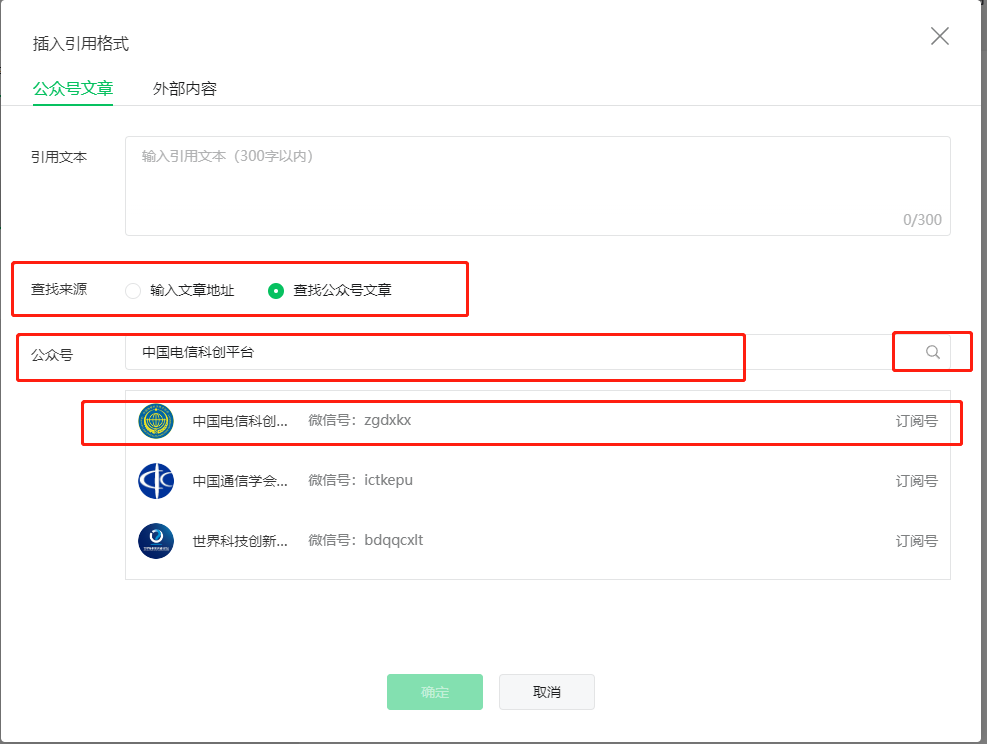
Task: Open the 中国电信科创 account avatar
Action: tap(155, 421)
